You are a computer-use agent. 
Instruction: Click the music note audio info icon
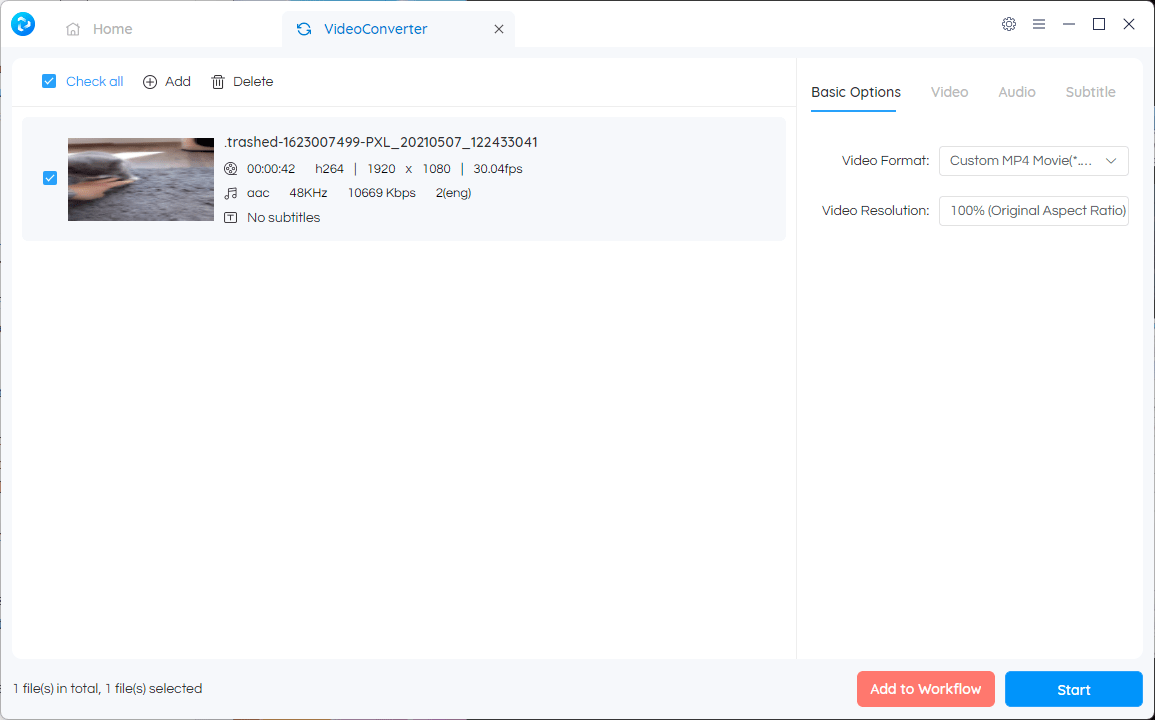232,192
